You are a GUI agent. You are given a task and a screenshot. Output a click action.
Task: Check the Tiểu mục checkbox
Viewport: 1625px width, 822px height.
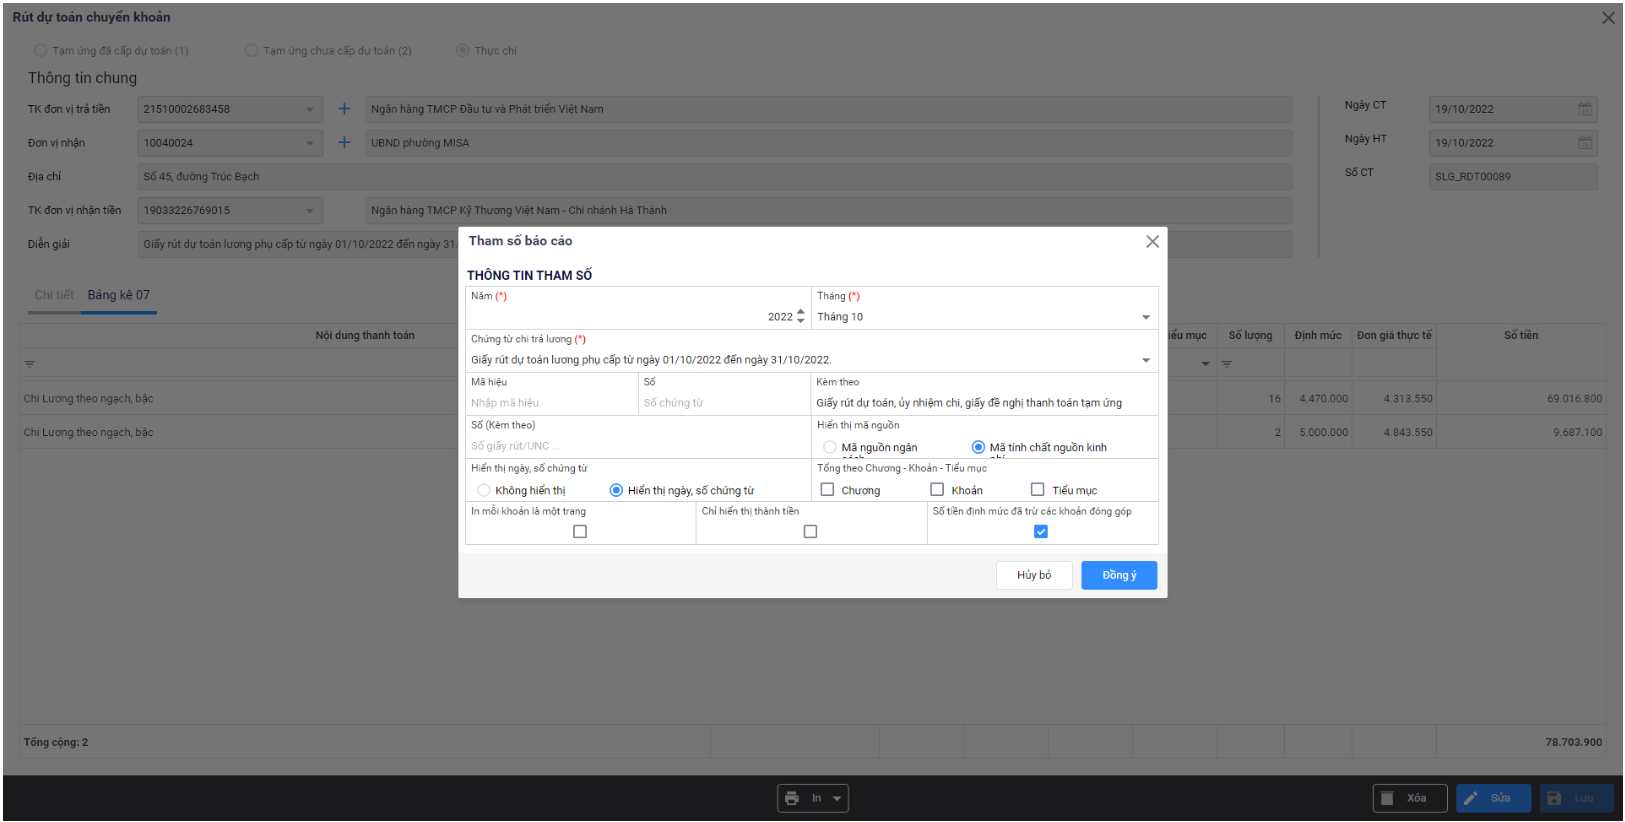coord(1037,489)
